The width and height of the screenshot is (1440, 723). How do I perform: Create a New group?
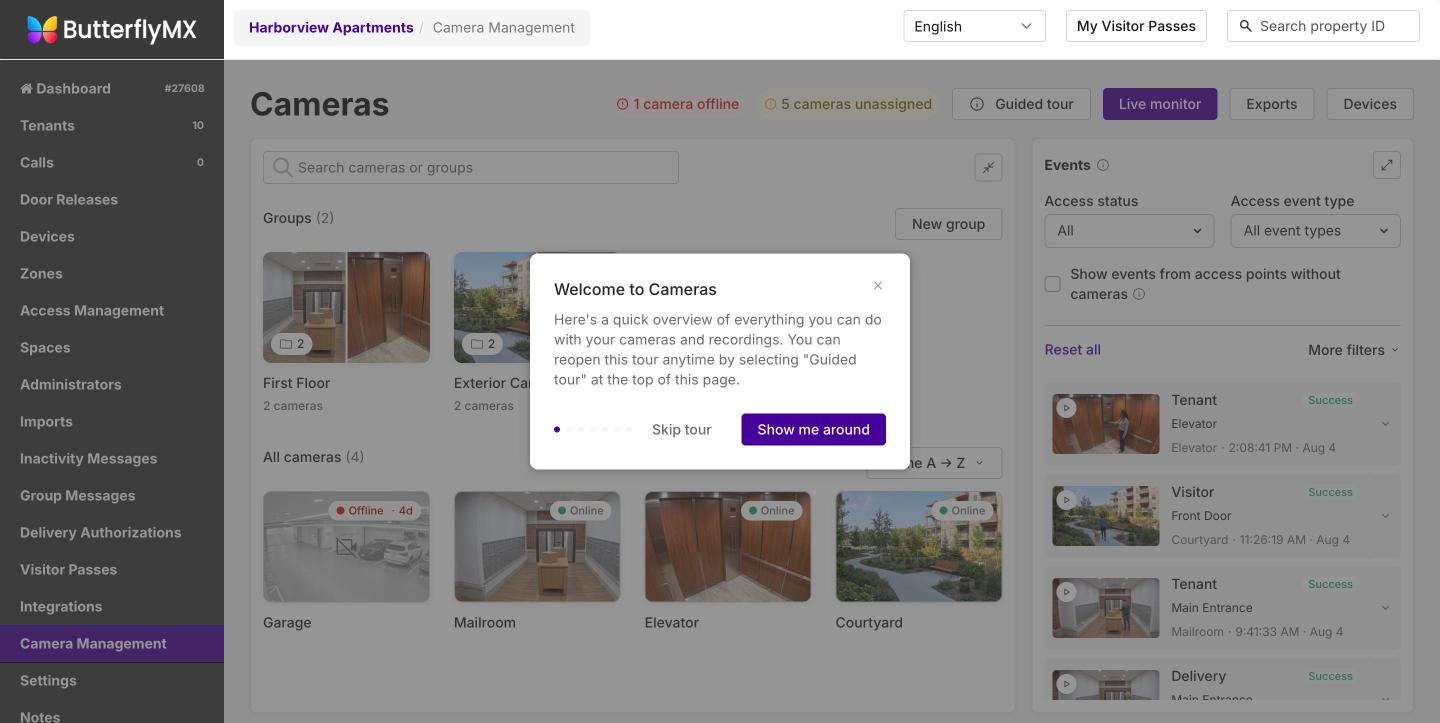[948, 224]
